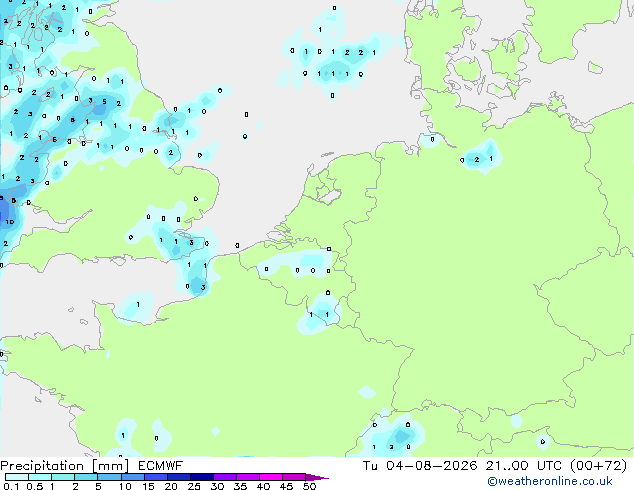Click the Precipitation [mm] title text
The image size is (634, 490).
coord(65,466)
